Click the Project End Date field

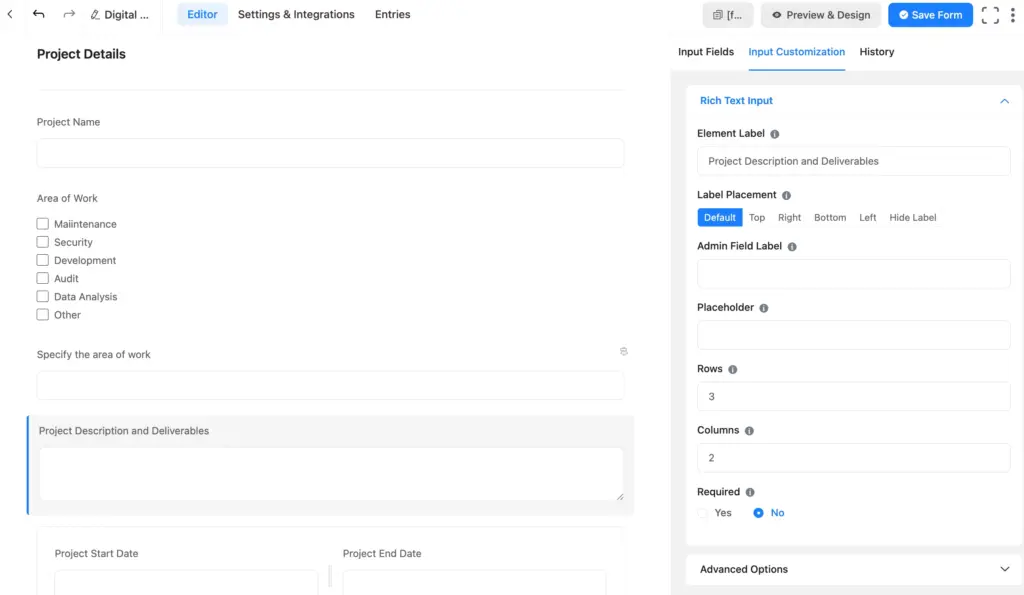pyautogui.click(x=474, y=582)
